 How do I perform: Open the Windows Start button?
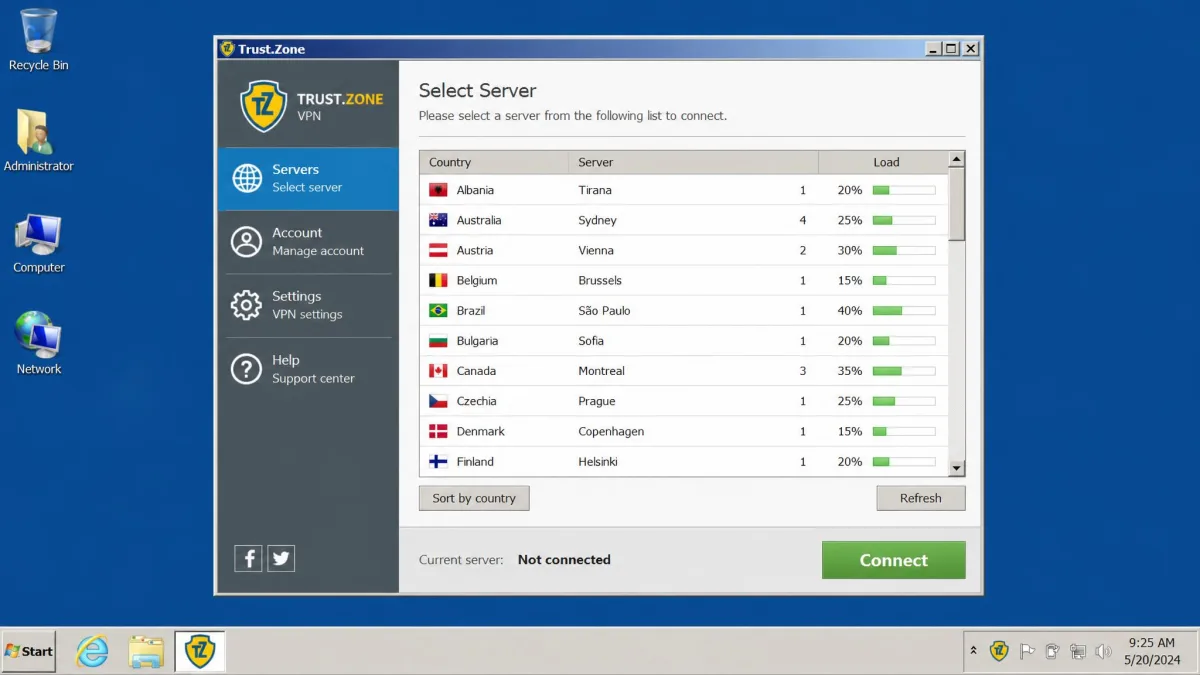(29, 651)
